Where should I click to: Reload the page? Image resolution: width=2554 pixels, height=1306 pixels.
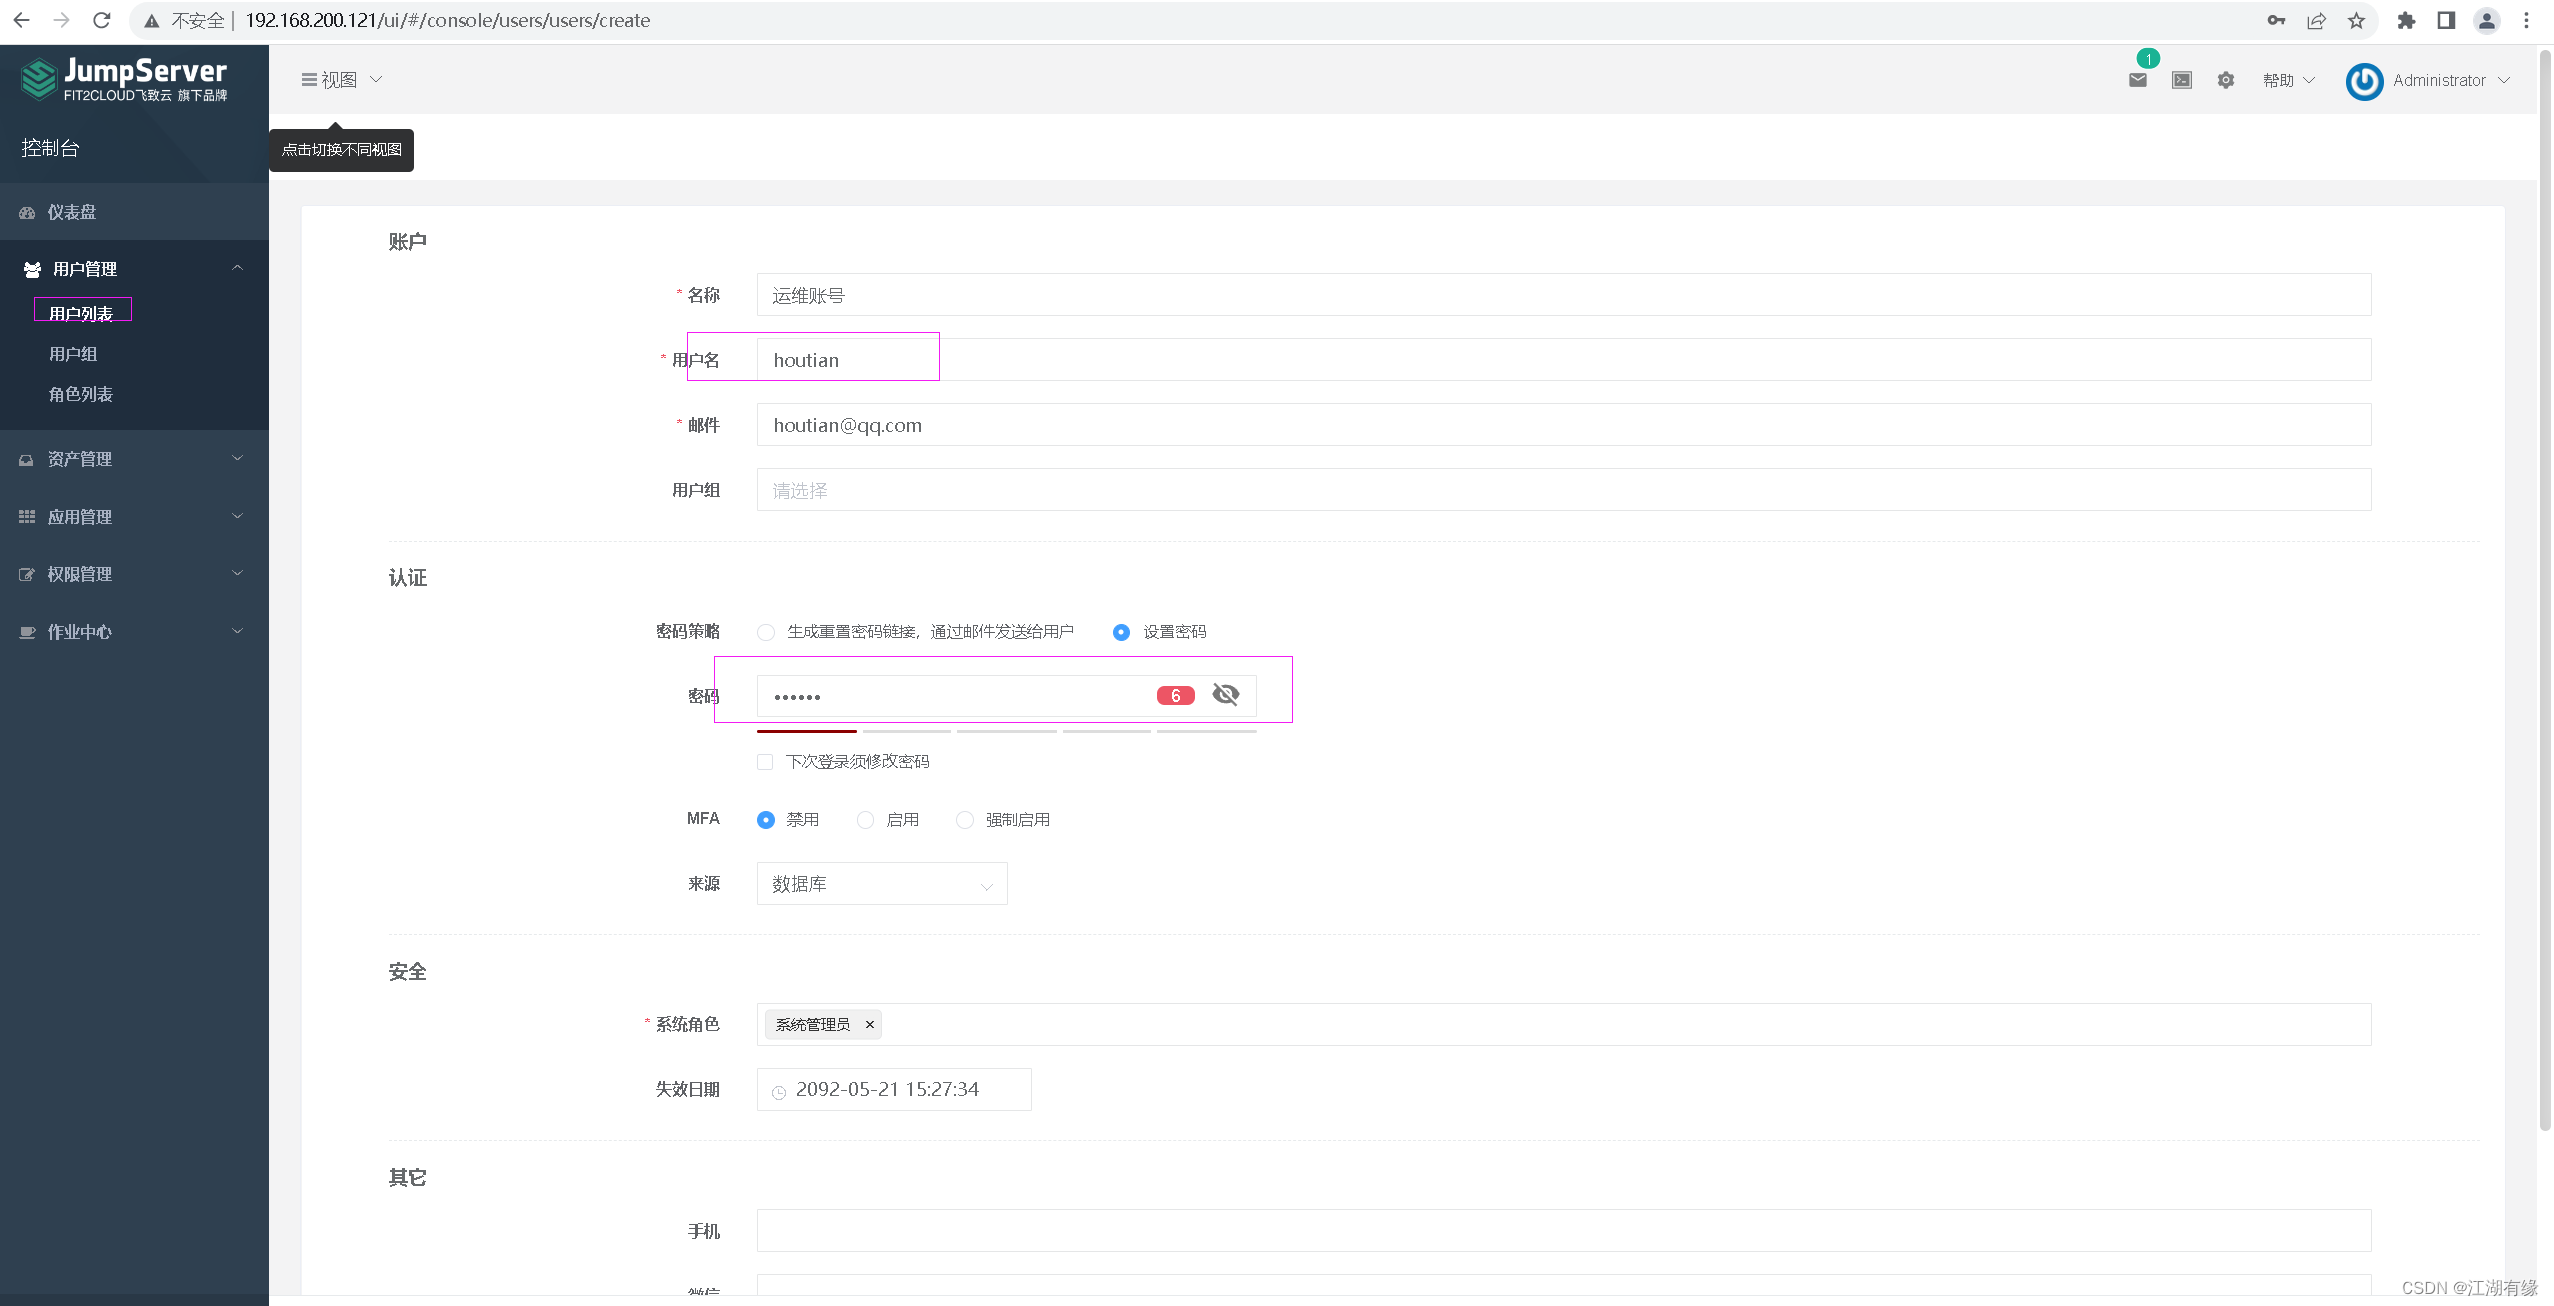(101, 20)
